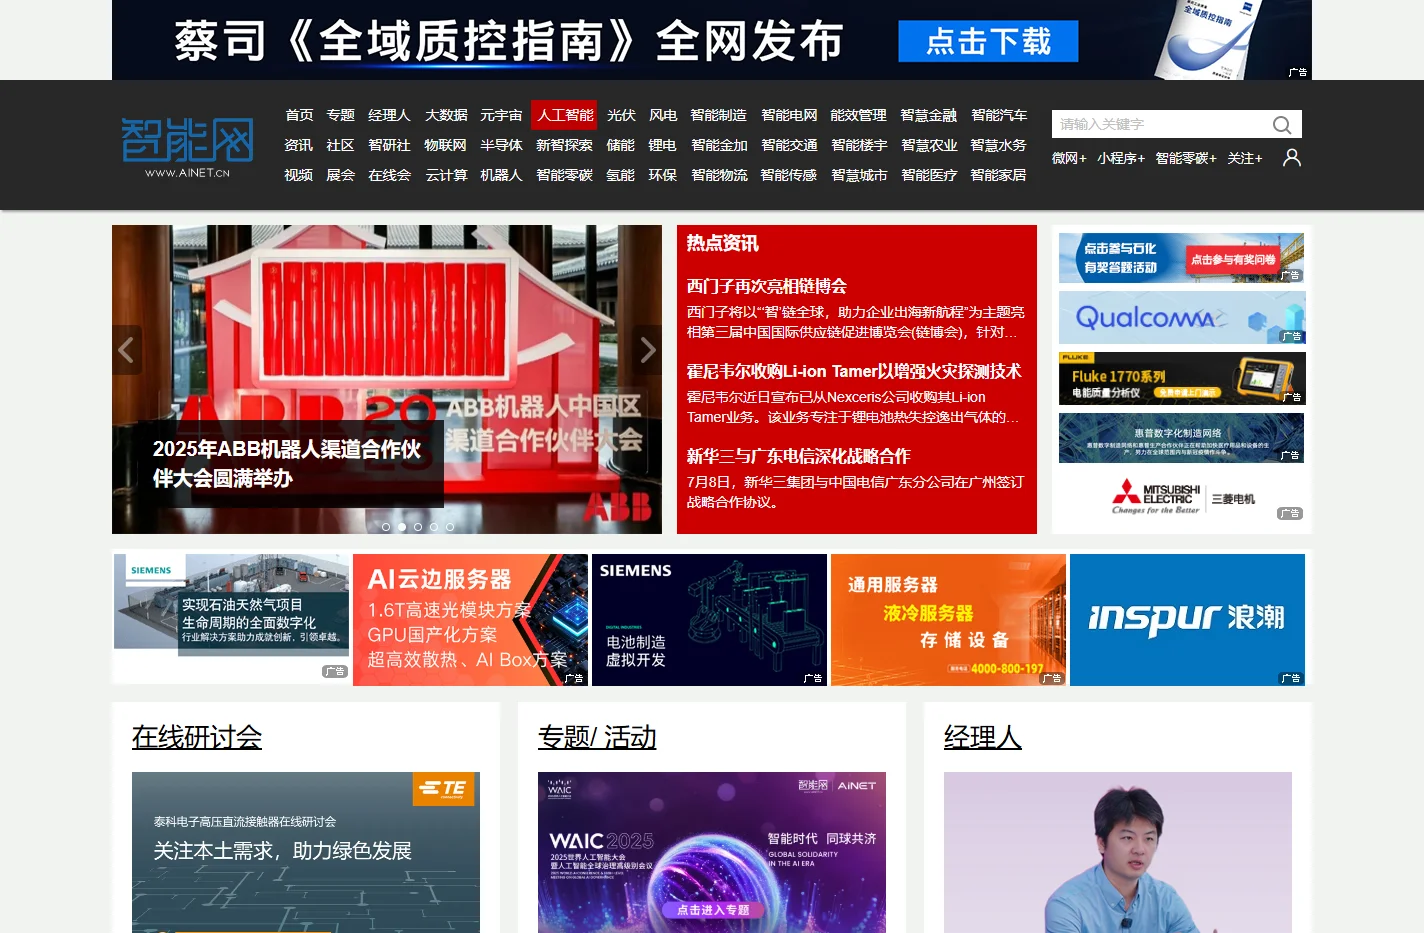Open the AI云边服务器 ad
The height and width of the screenshot is (933, 1424).
(470, 620)
